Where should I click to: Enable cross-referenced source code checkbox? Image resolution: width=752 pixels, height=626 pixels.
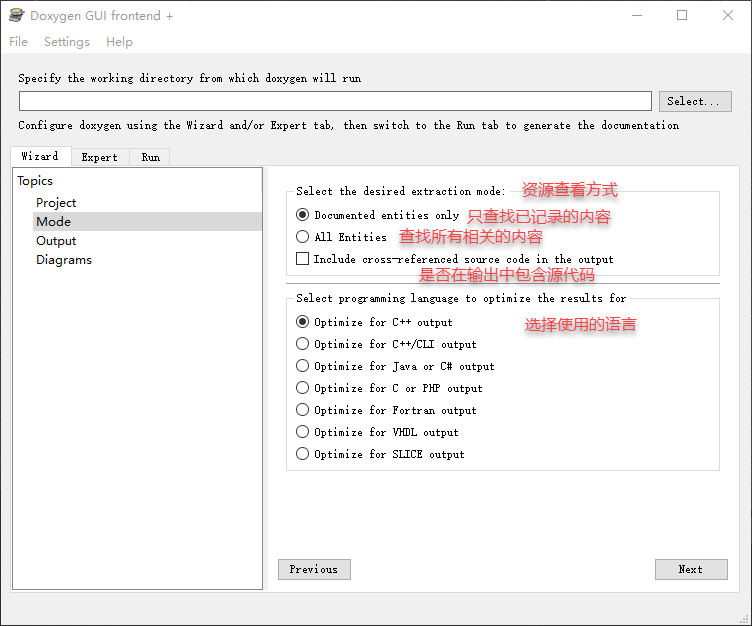302,259
